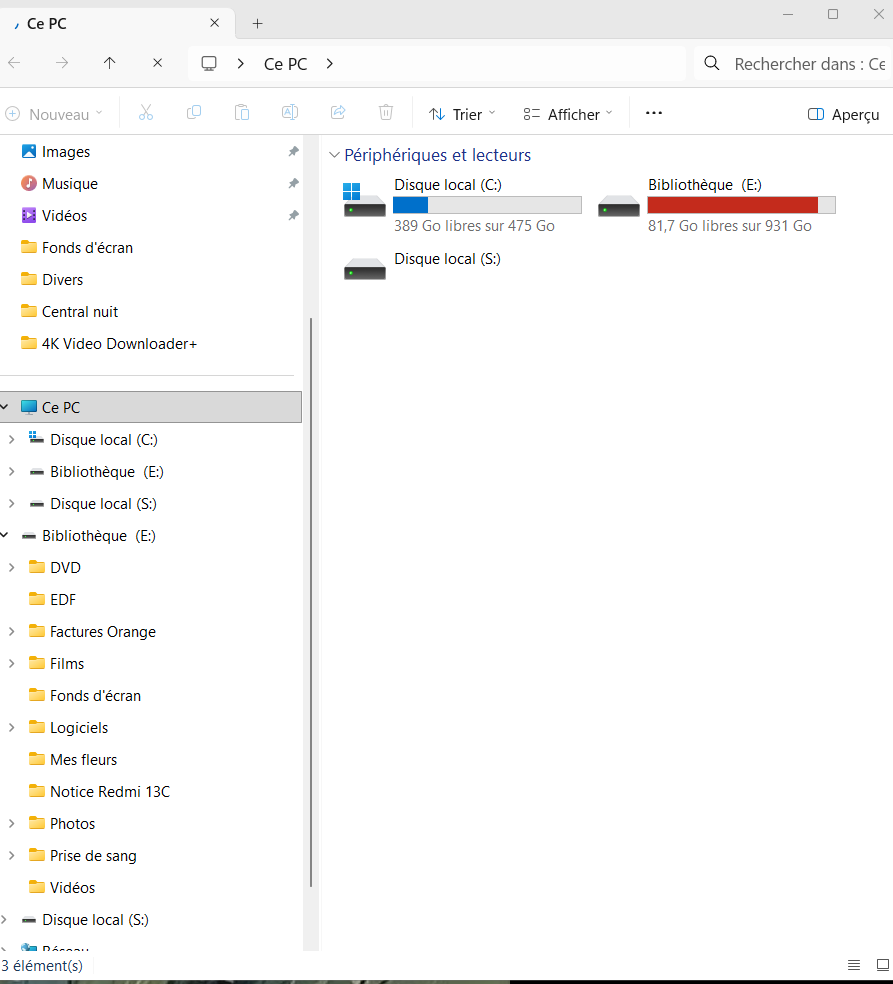Viewport: 893px width, 984px height.
Task: Click the red usage bar of Bibliothèque (E:)
Action: tap(741, 205)
